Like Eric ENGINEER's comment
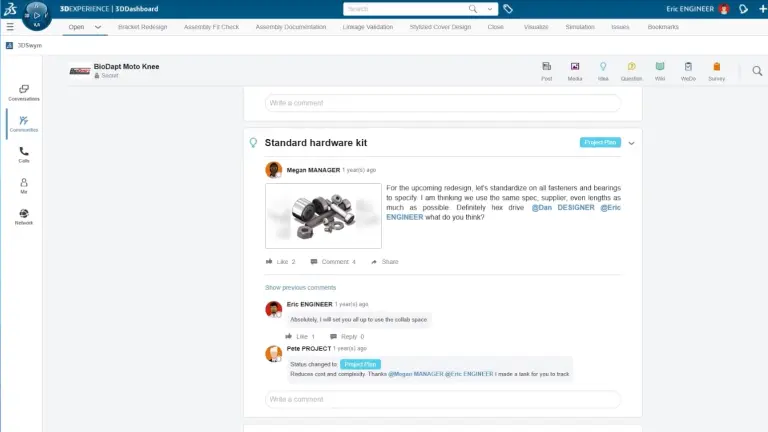The image size is (768, 432). pyautogui.click(x=300, y=336)
